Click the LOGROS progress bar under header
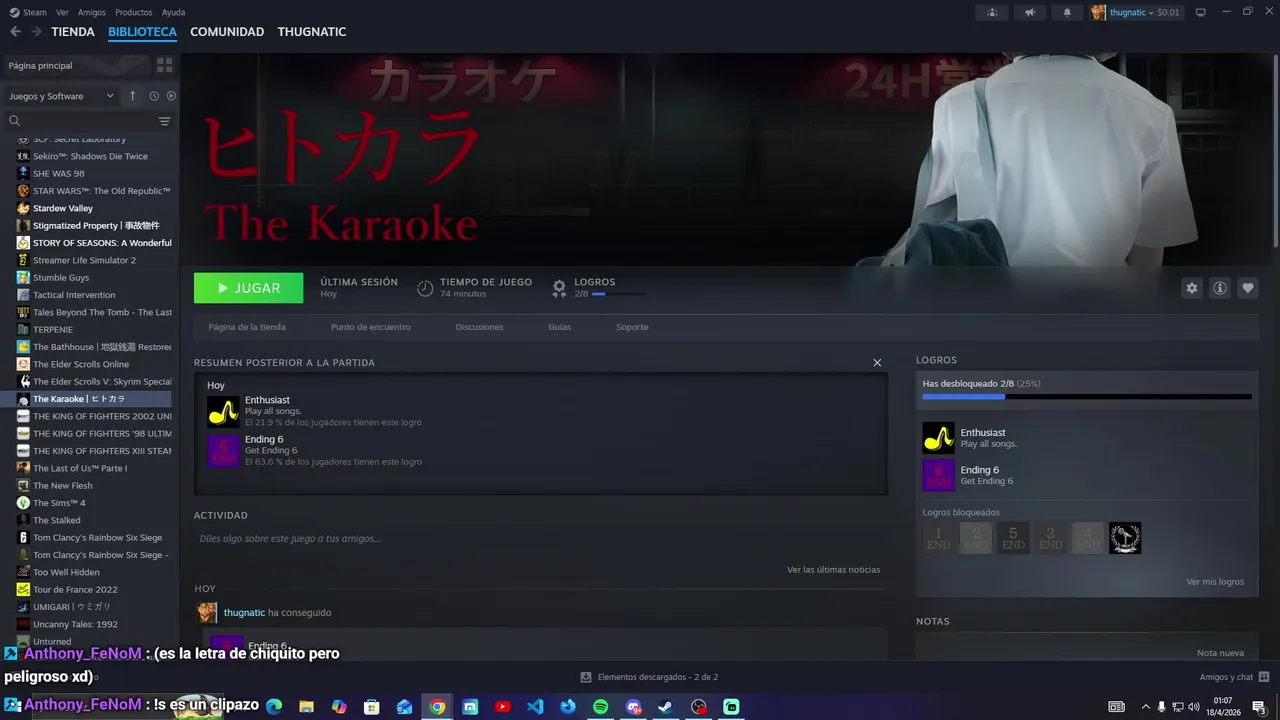 click(x=618, y=294)
